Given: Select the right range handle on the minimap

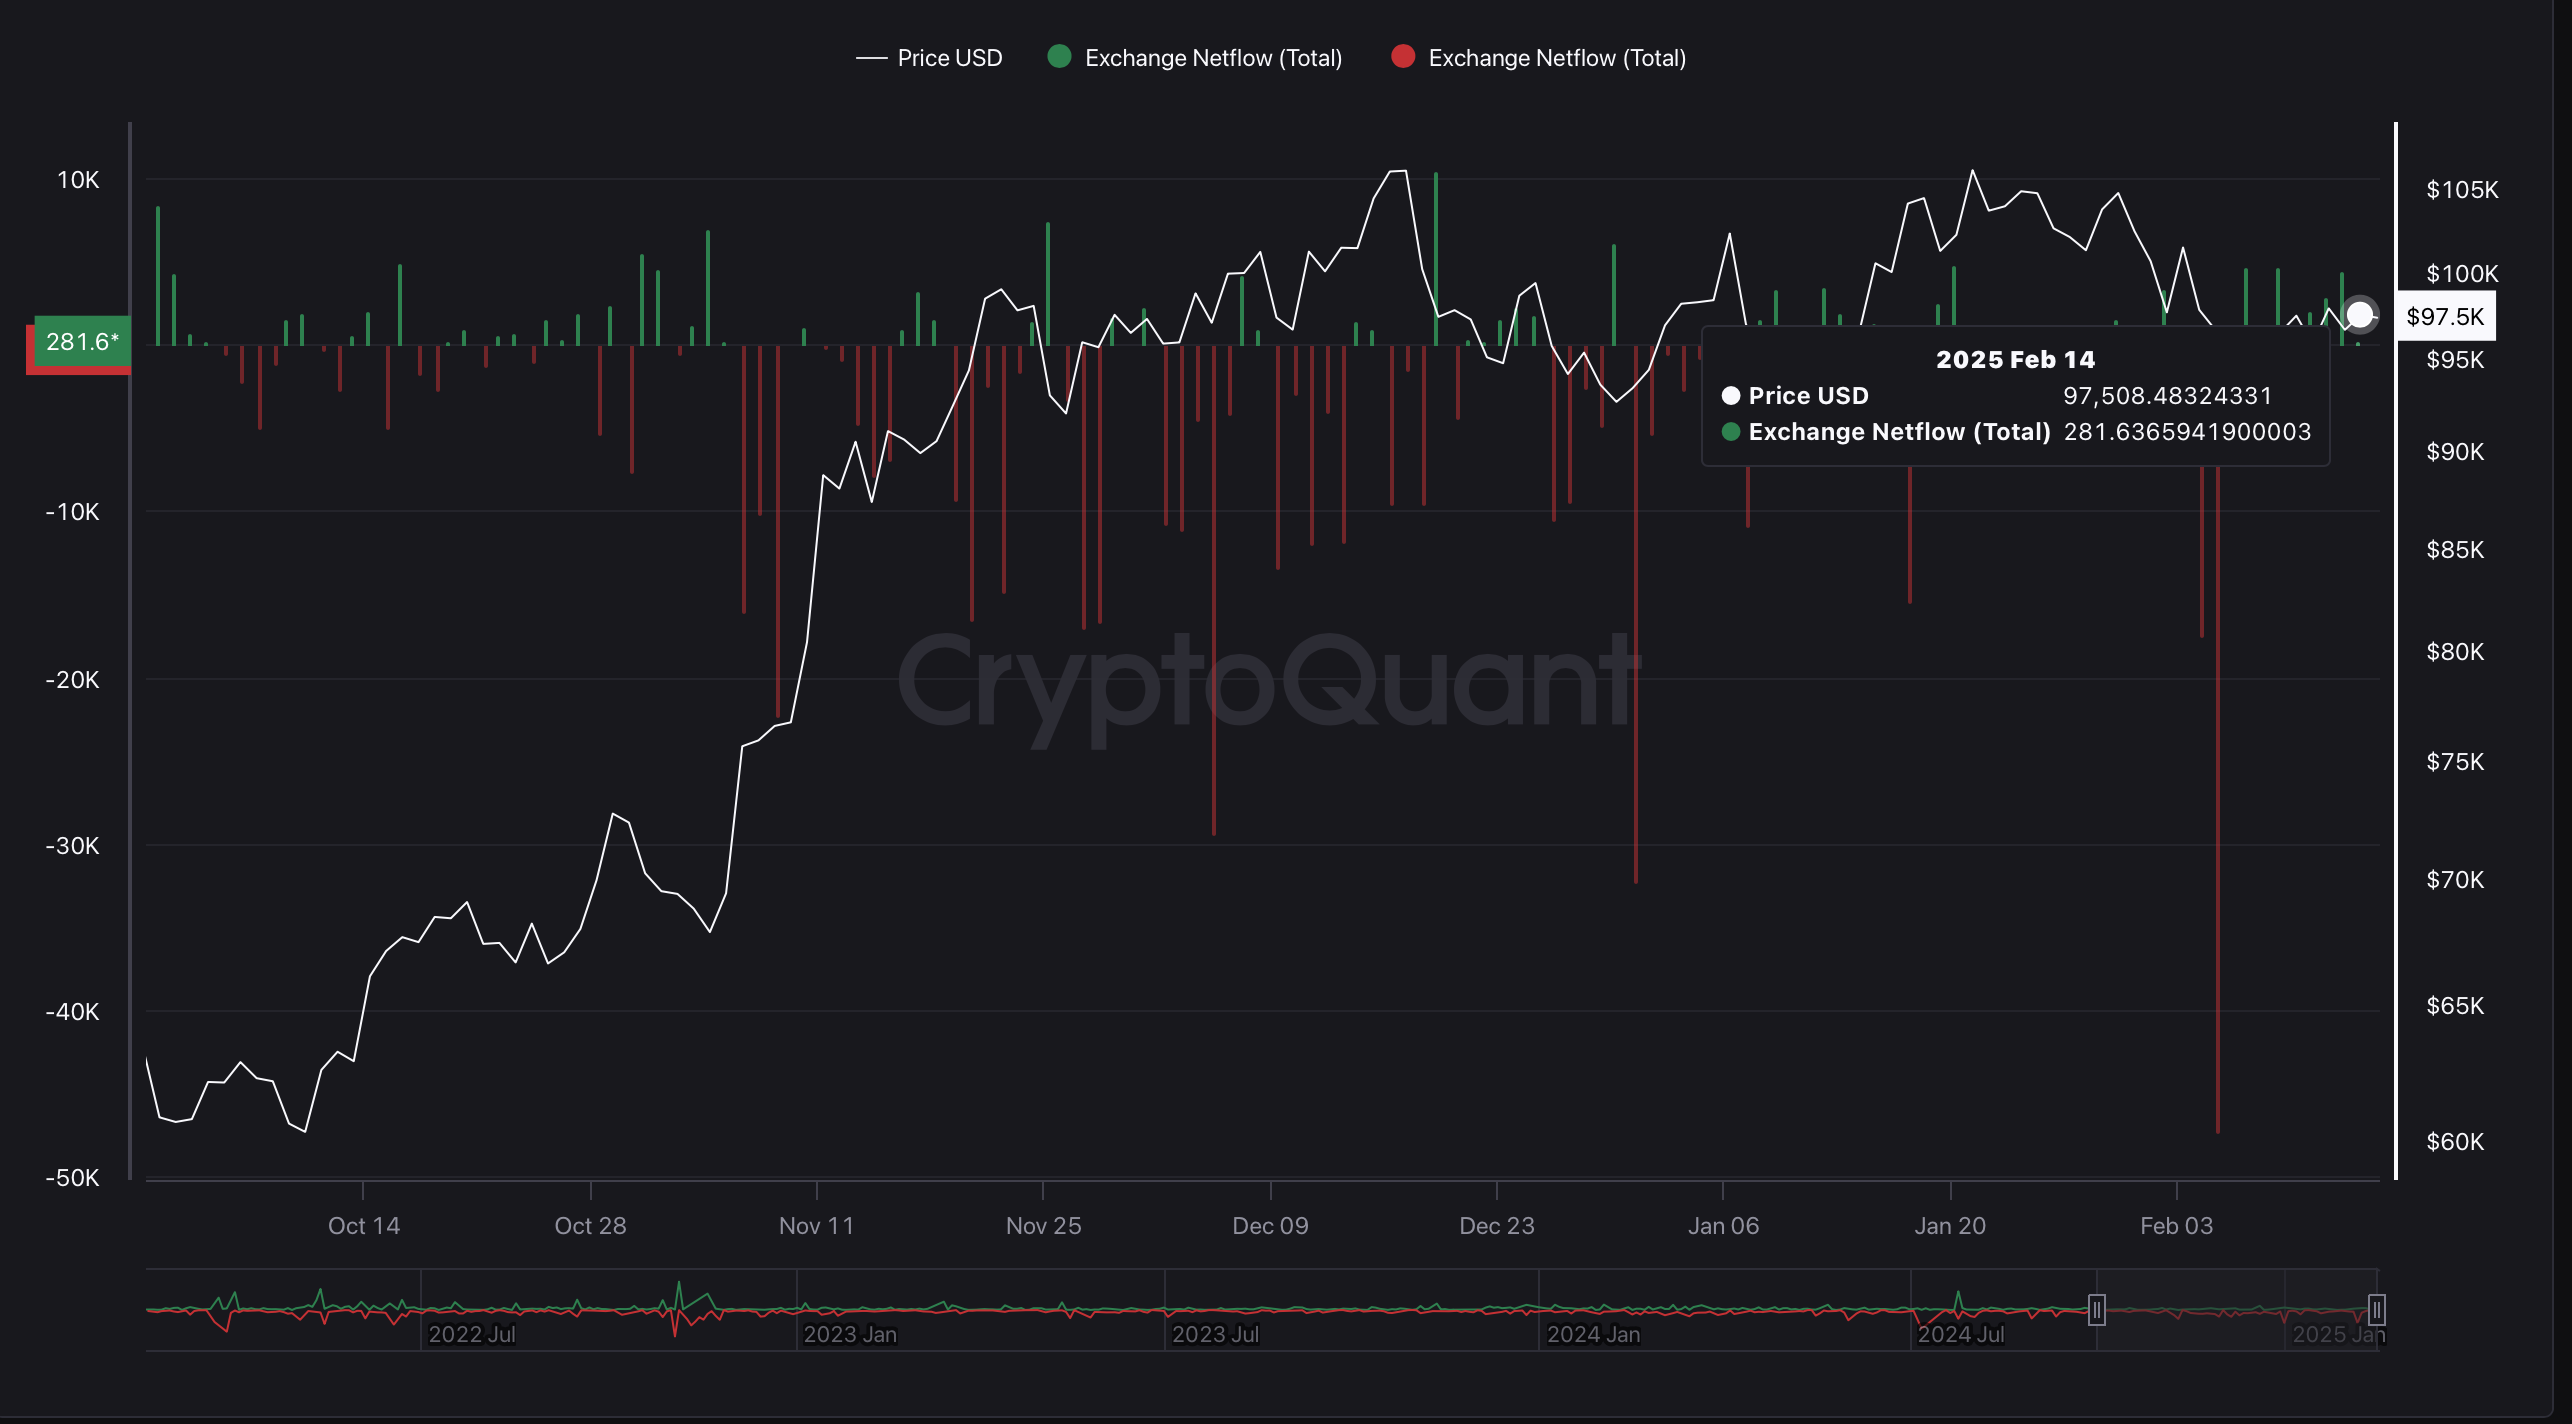Looking at the screenshot, I should [2377, 1308].
